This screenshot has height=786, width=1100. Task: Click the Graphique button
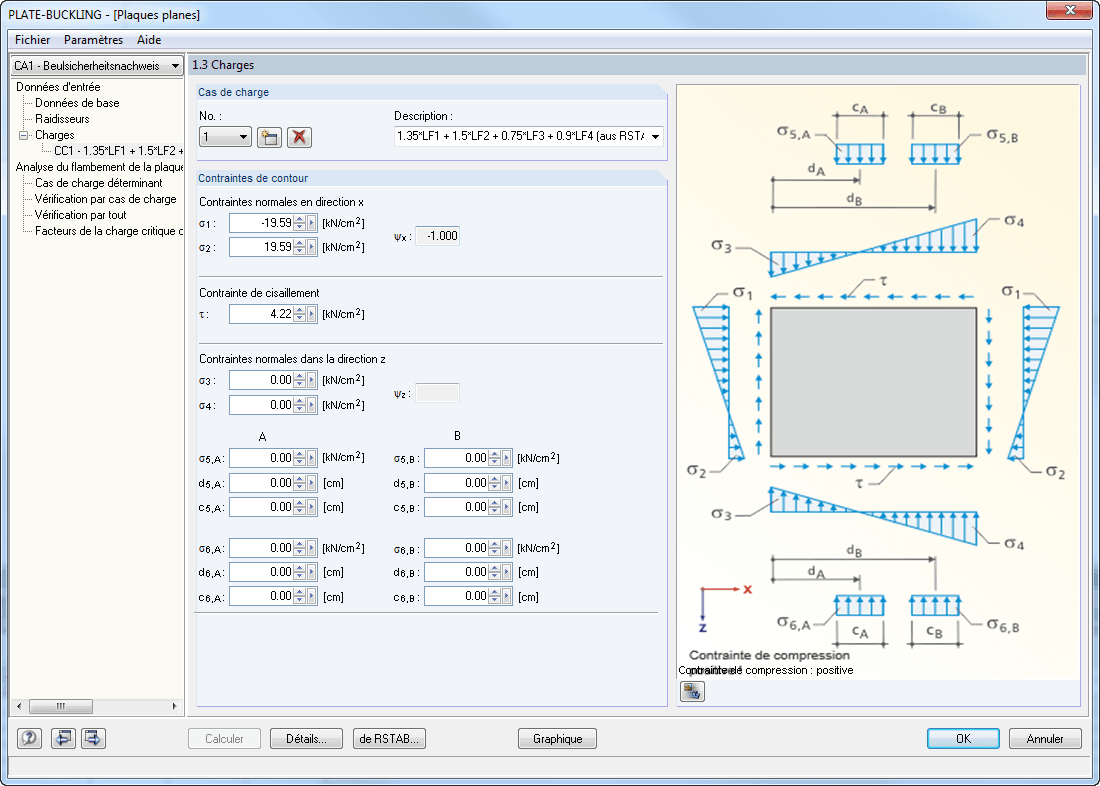point(558,738)
